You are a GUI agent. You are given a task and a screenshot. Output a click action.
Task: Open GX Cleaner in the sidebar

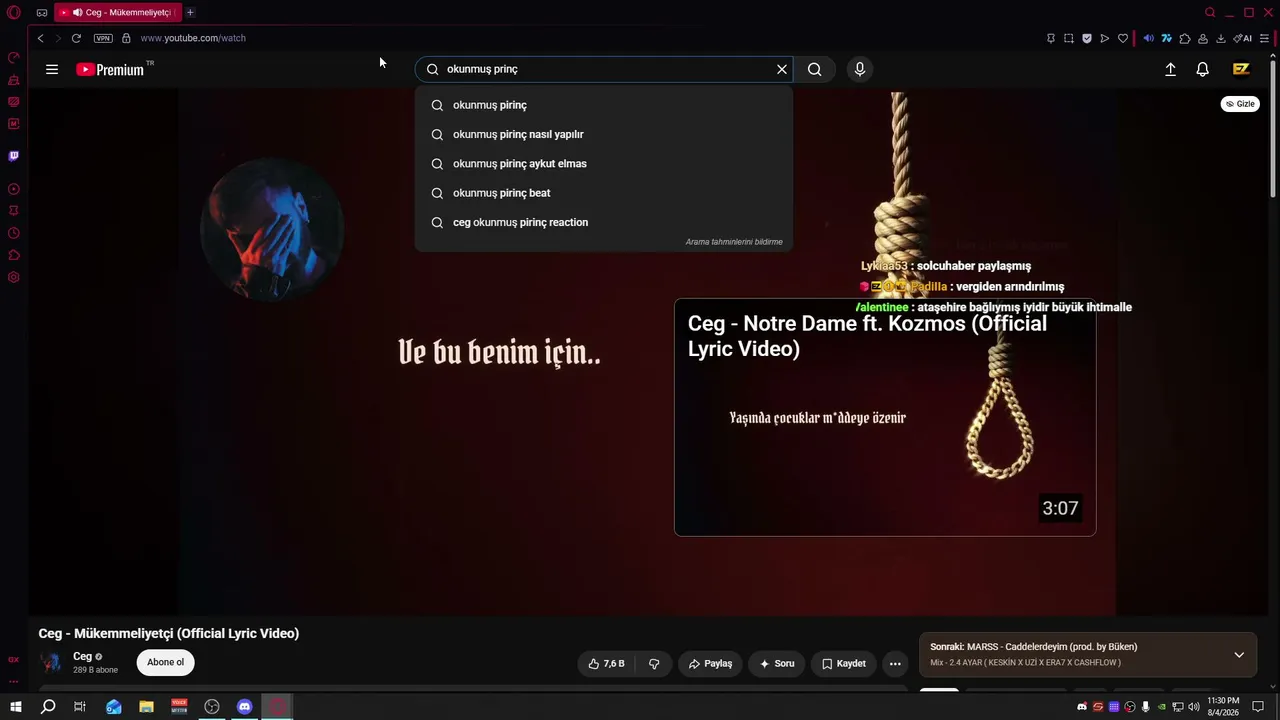(x=14, y=79)
